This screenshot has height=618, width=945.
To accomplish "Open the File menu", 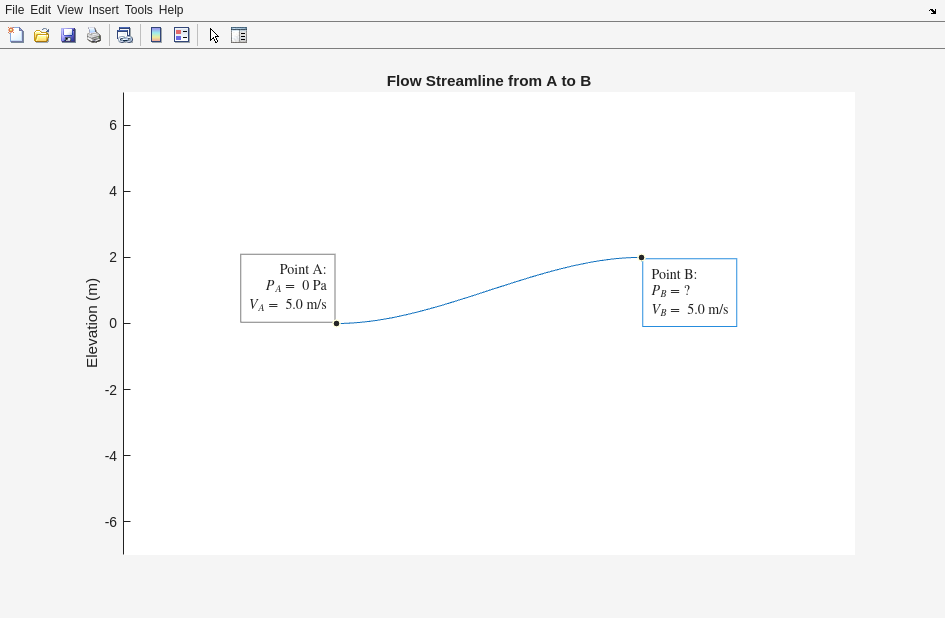I will 14,10.
